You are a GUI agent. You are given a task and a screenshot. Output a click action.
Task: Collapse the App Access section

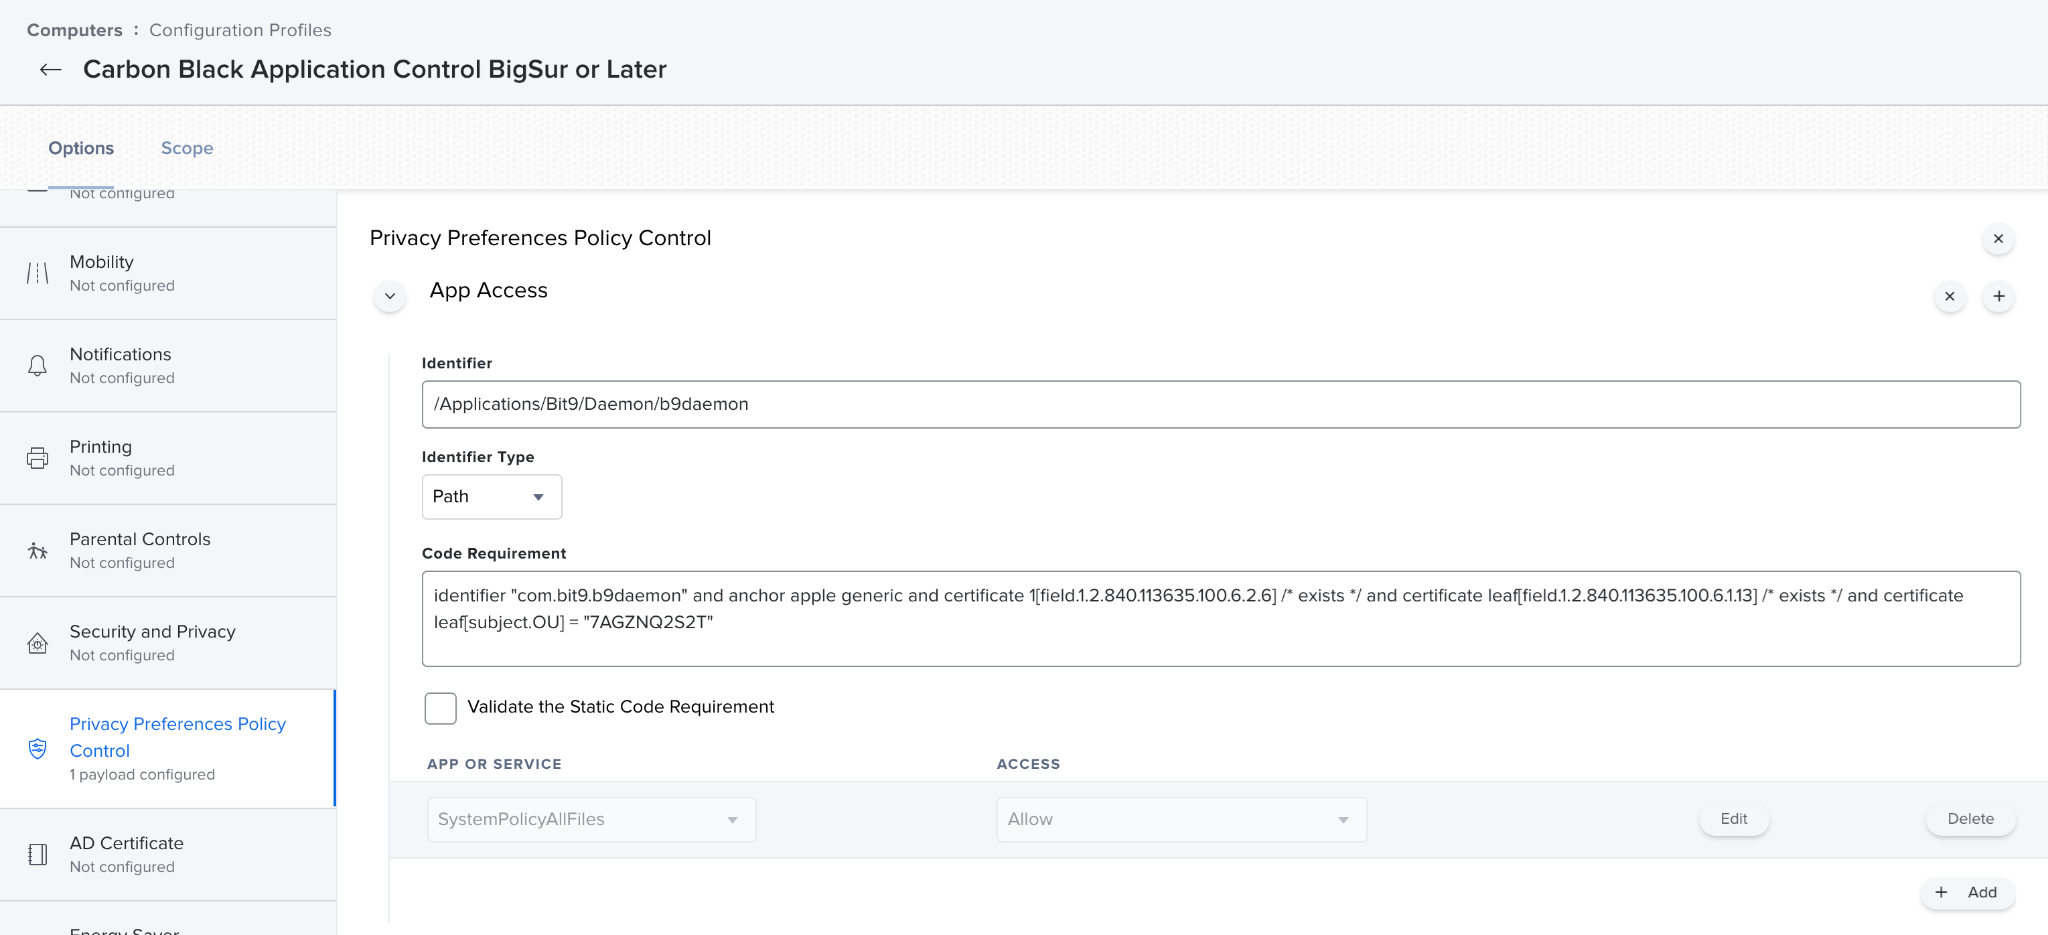pyautogui.click(x=390, y=296)
